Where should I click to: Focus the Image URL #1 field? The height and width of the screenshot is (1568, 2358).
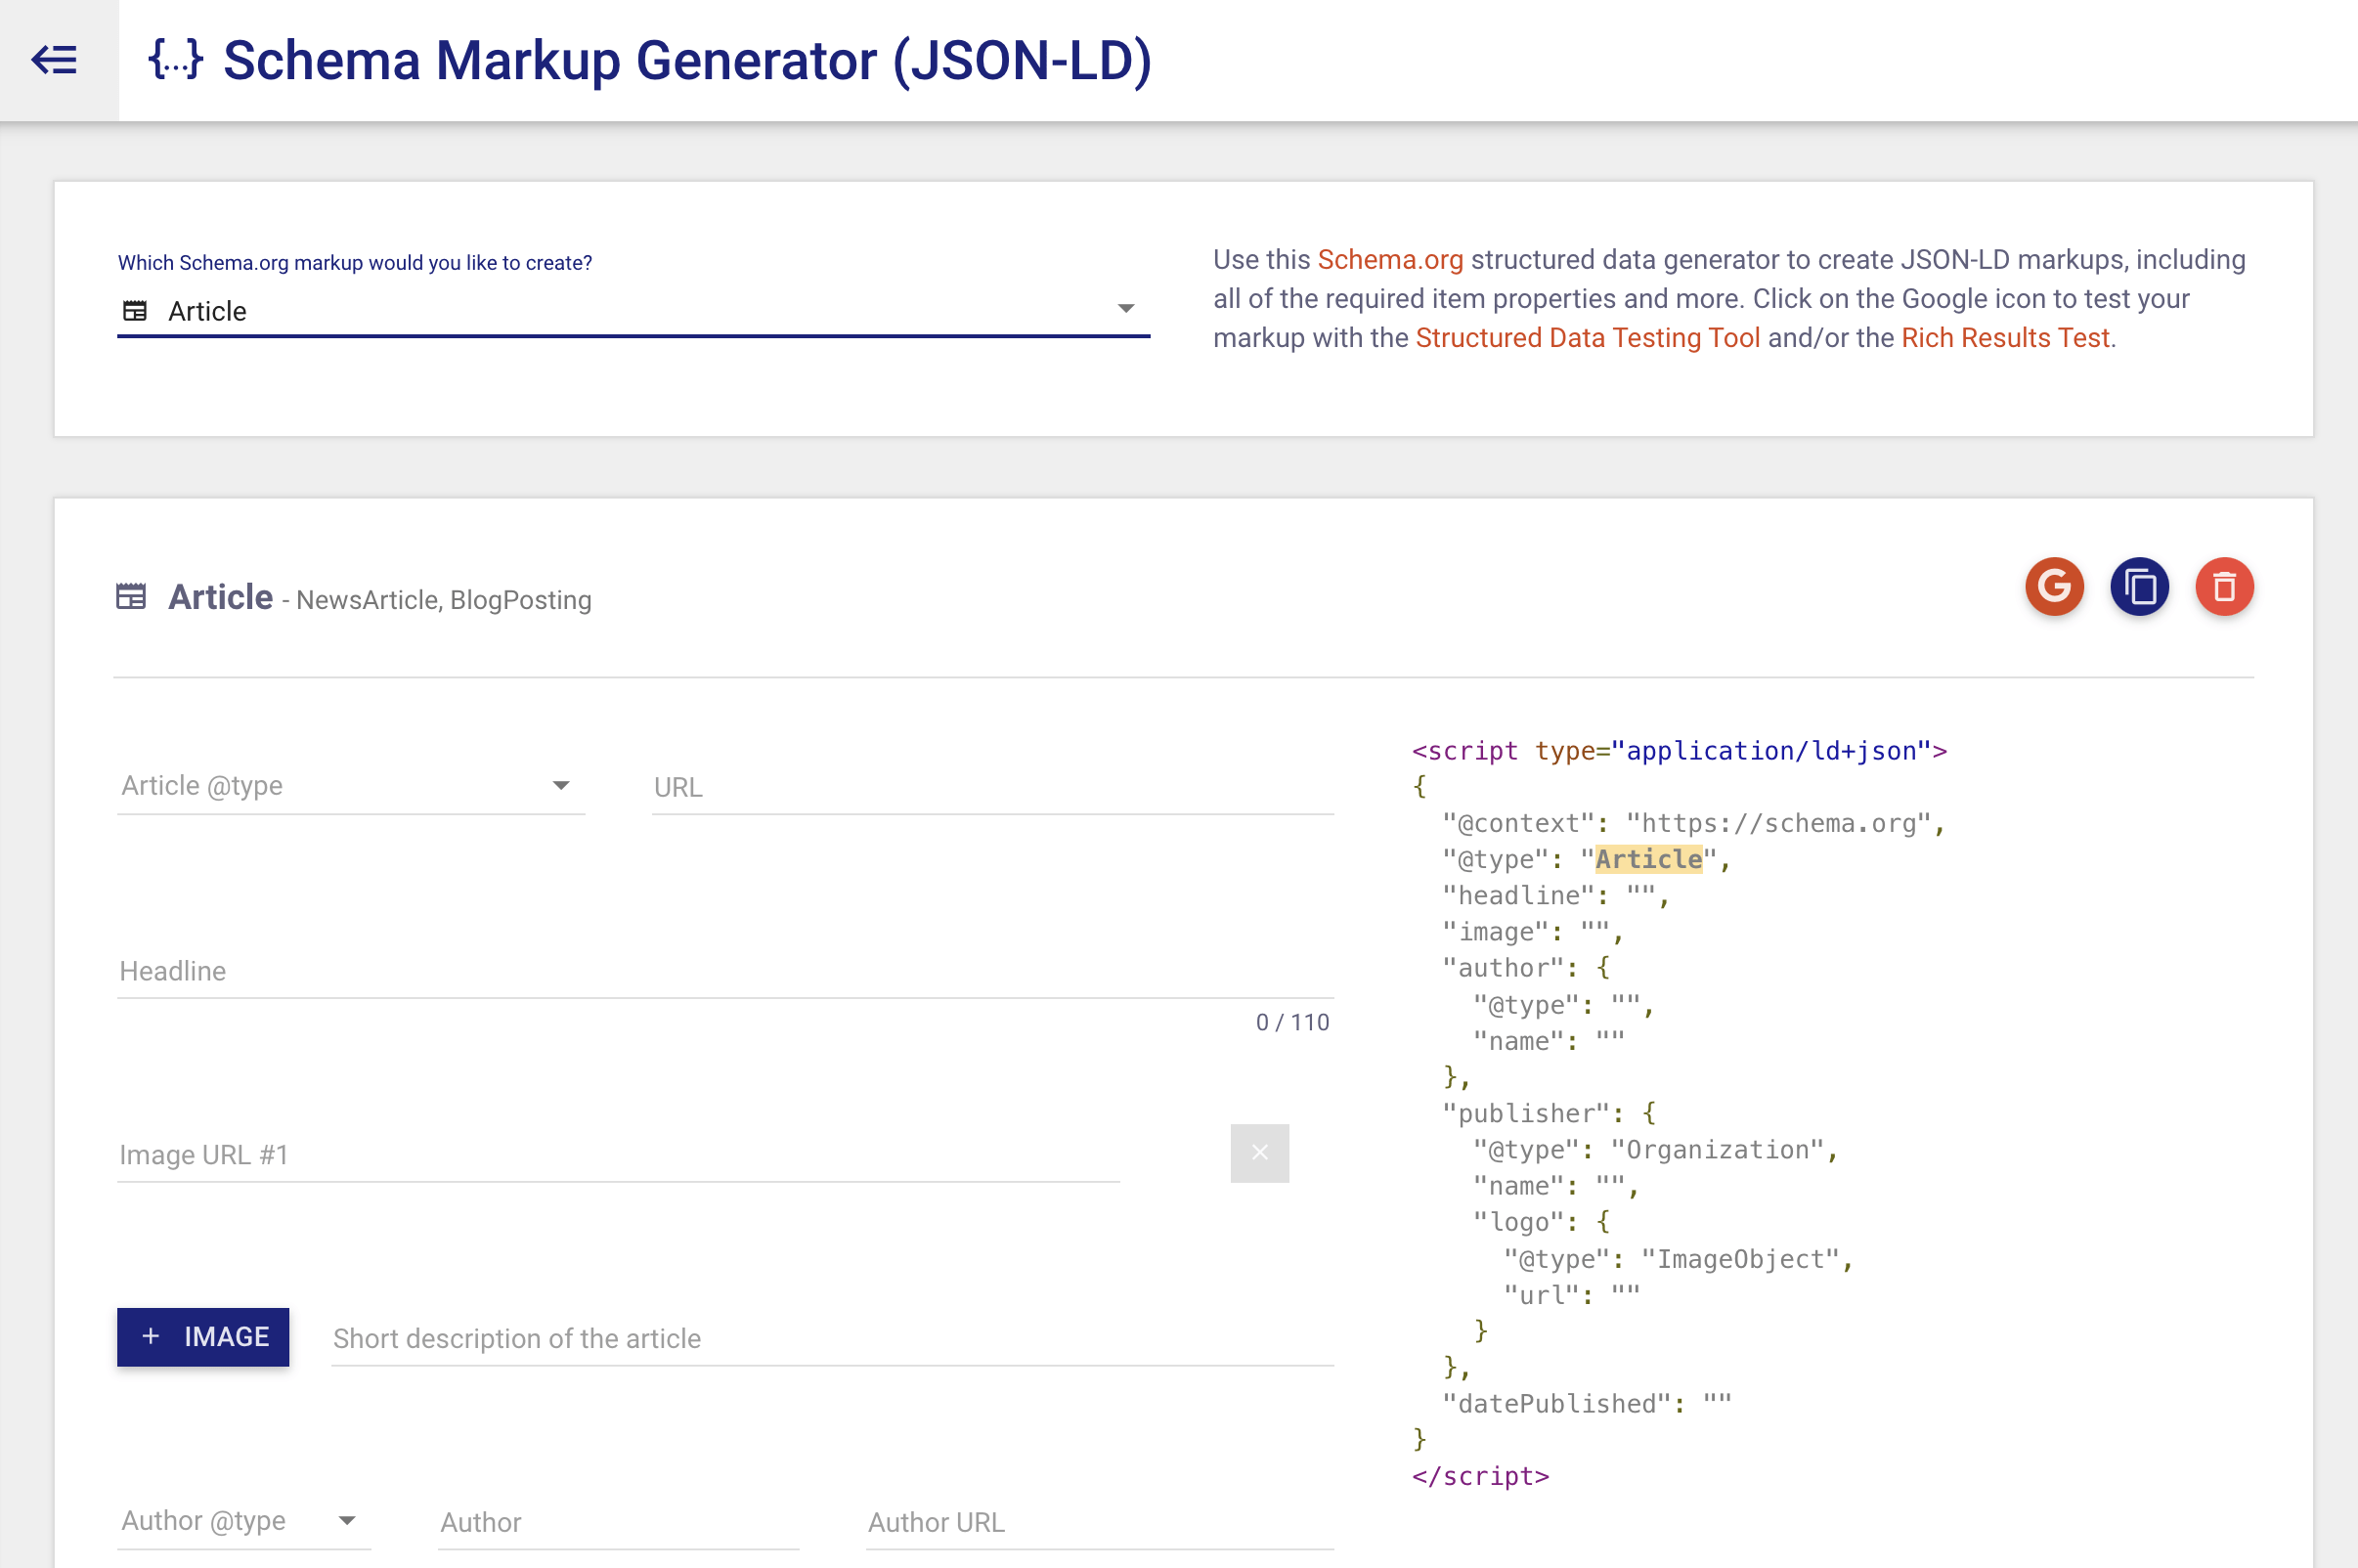coord(618,1155)
